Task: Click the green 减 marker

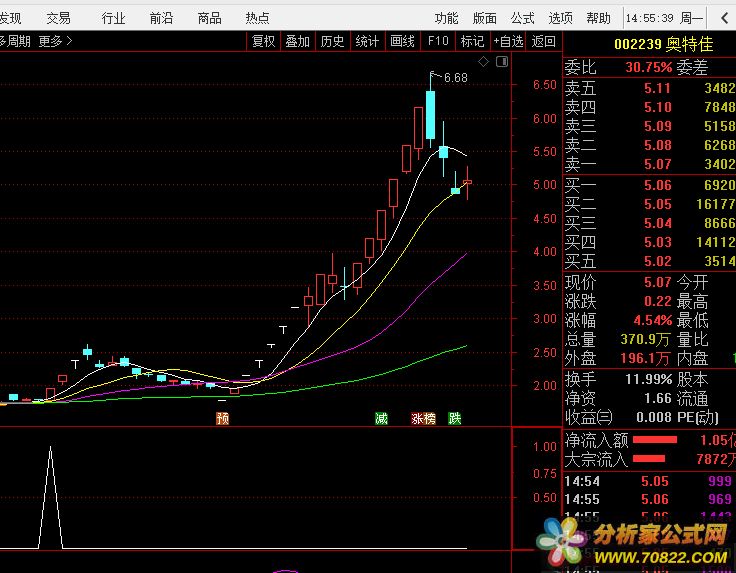Action: pos(382,418)
